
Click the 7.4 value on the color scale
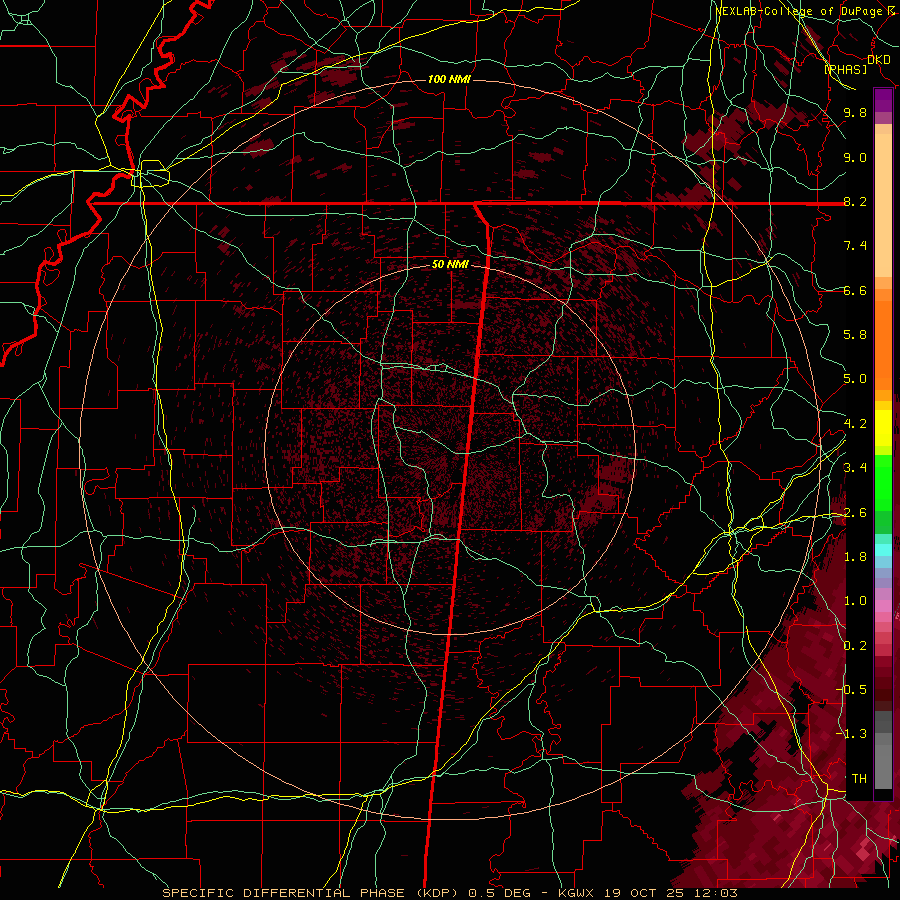855,246
